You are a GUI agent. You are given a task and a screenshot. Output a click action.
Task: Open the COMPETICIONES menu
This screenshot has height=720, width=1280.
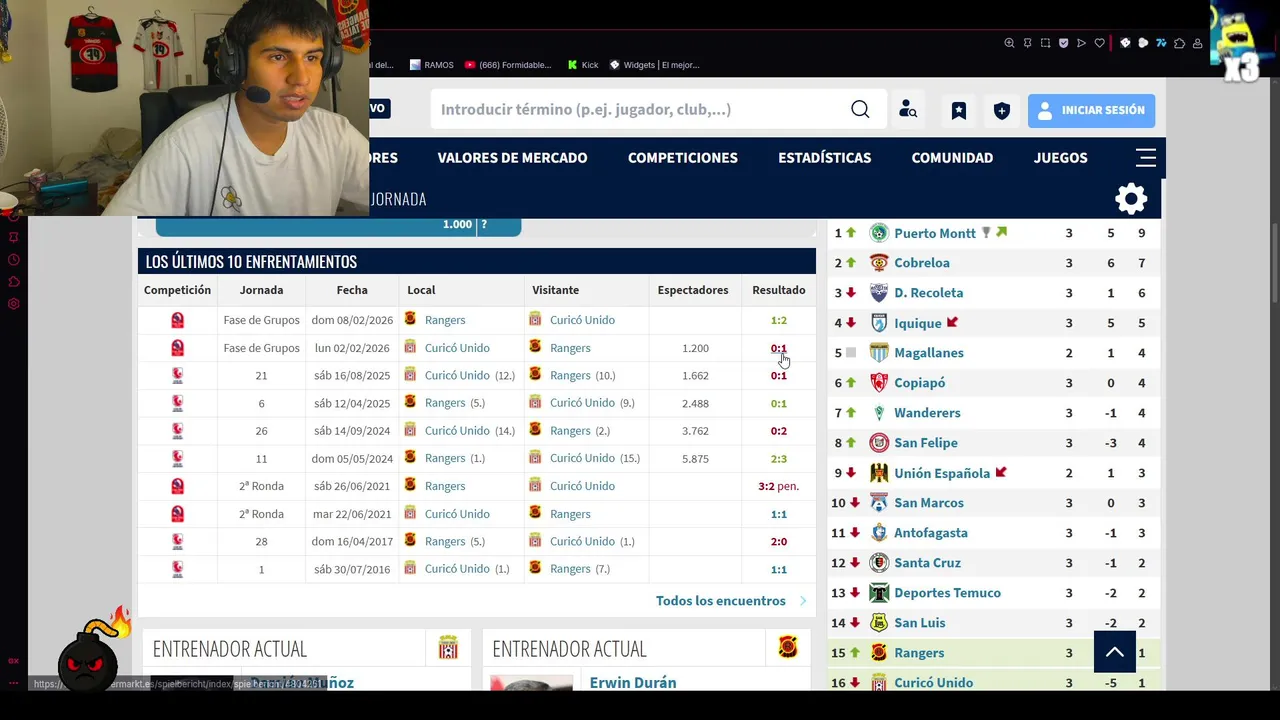pyautogui.click(x=683, y=158)
